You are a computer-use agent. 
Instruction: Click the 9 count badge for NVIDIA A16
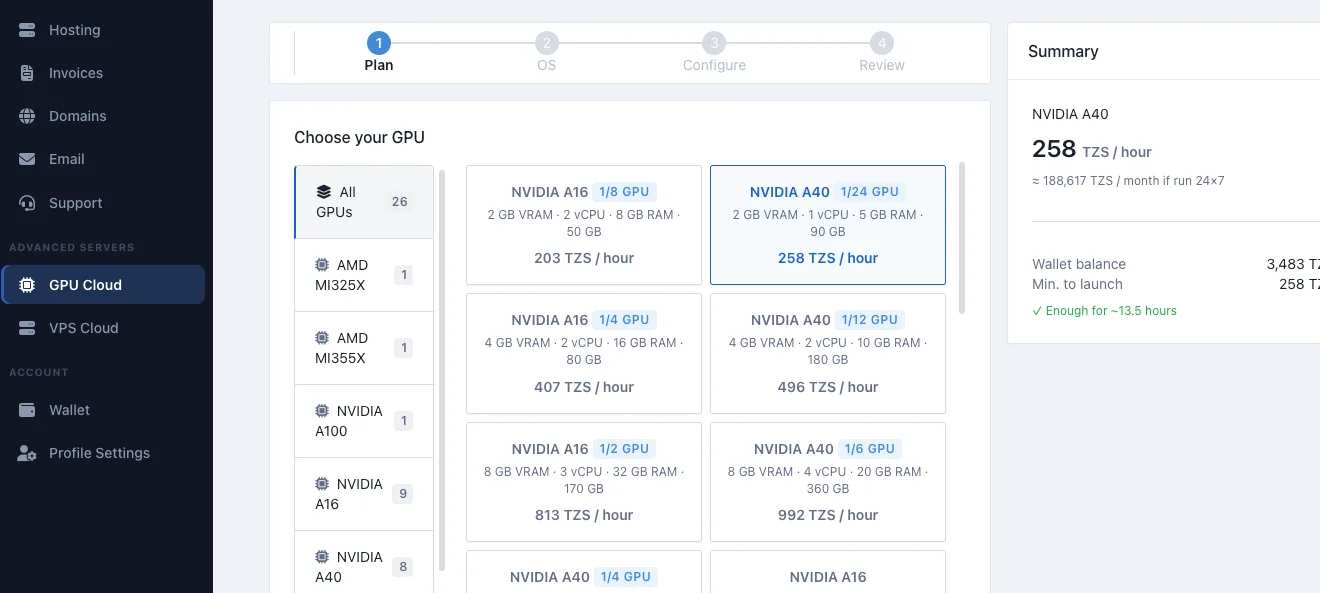coord(403,494)
